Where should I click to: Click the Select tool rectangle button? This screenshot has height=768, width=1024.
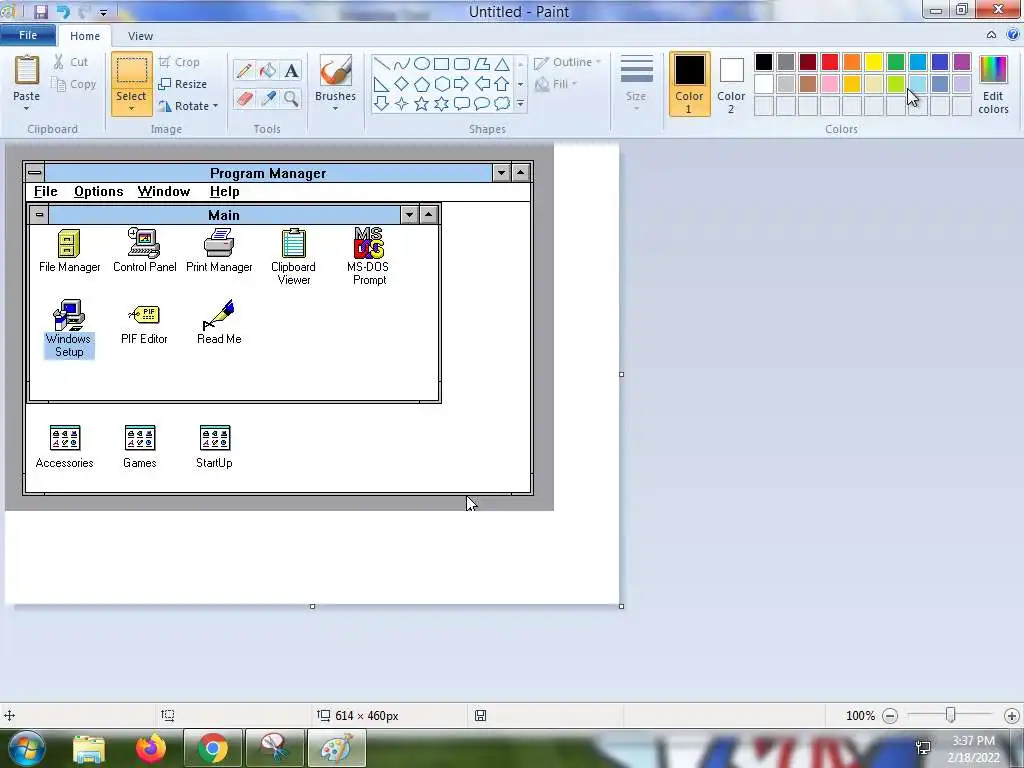click(x=131, y=71)
